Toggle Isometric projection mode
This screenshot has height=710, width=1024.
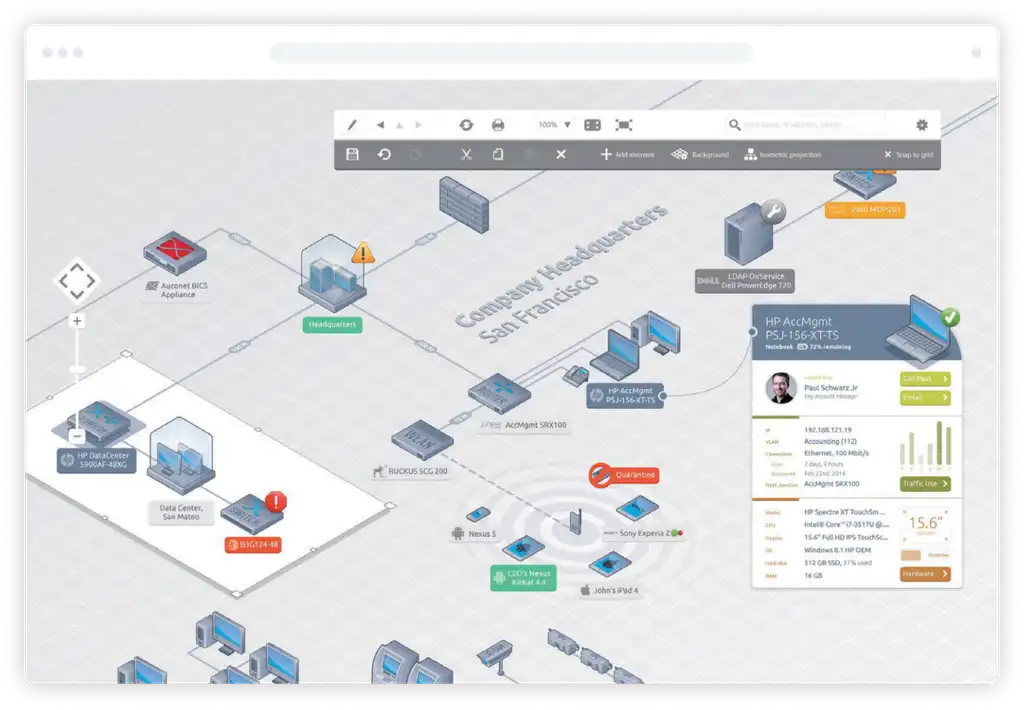click(x=785, y=155)
